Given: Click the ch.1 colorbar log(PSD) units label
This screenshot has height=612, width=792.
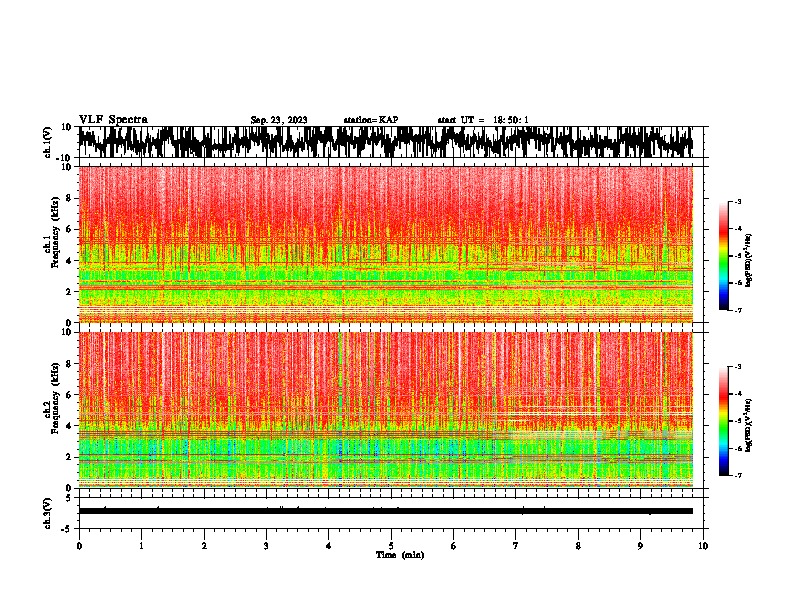Looking at the screenshot, I should tap(748, 261).
